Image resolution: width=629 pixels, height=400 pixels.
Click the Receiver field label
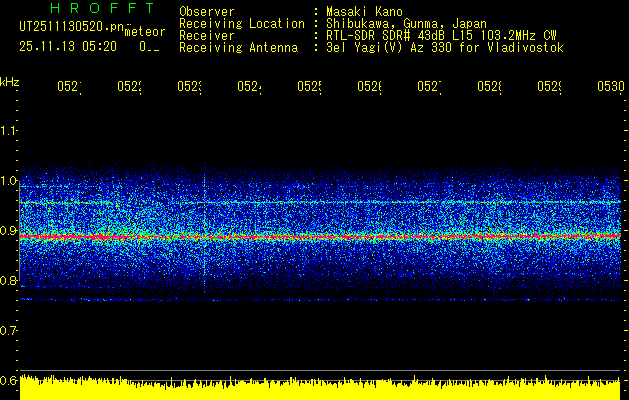(x=207, y=36)
